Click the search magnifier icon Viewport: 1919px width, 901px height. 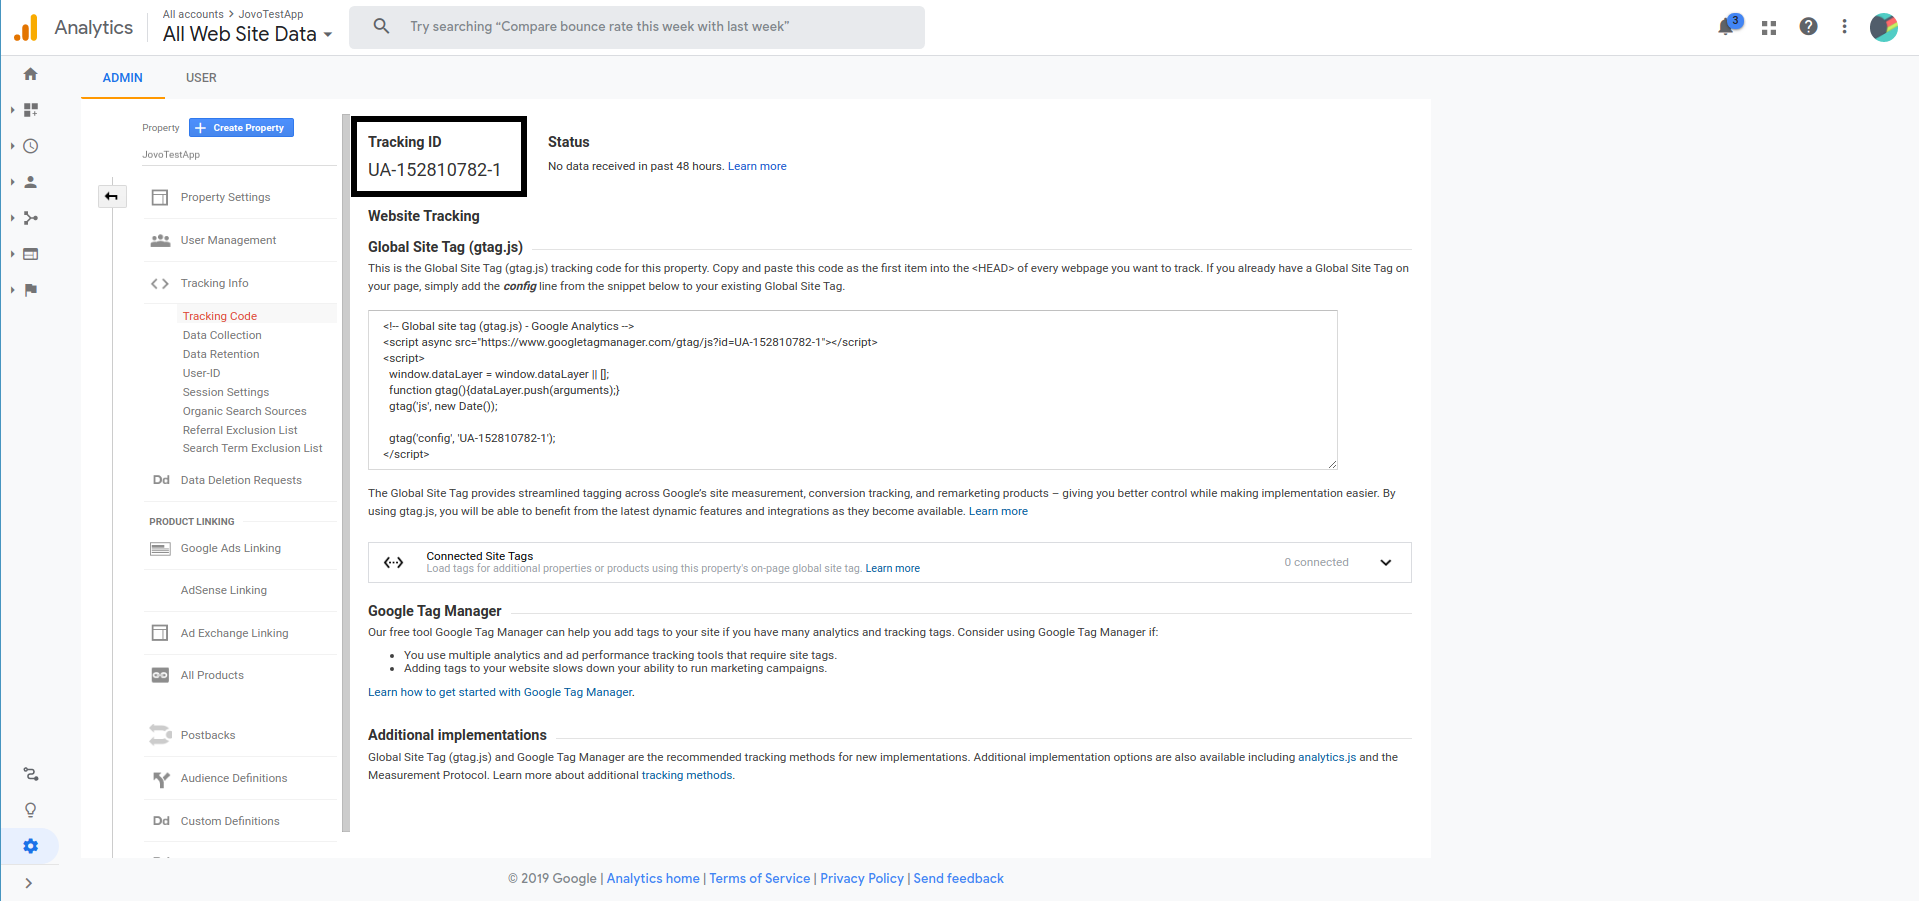[x=381, y=26]
